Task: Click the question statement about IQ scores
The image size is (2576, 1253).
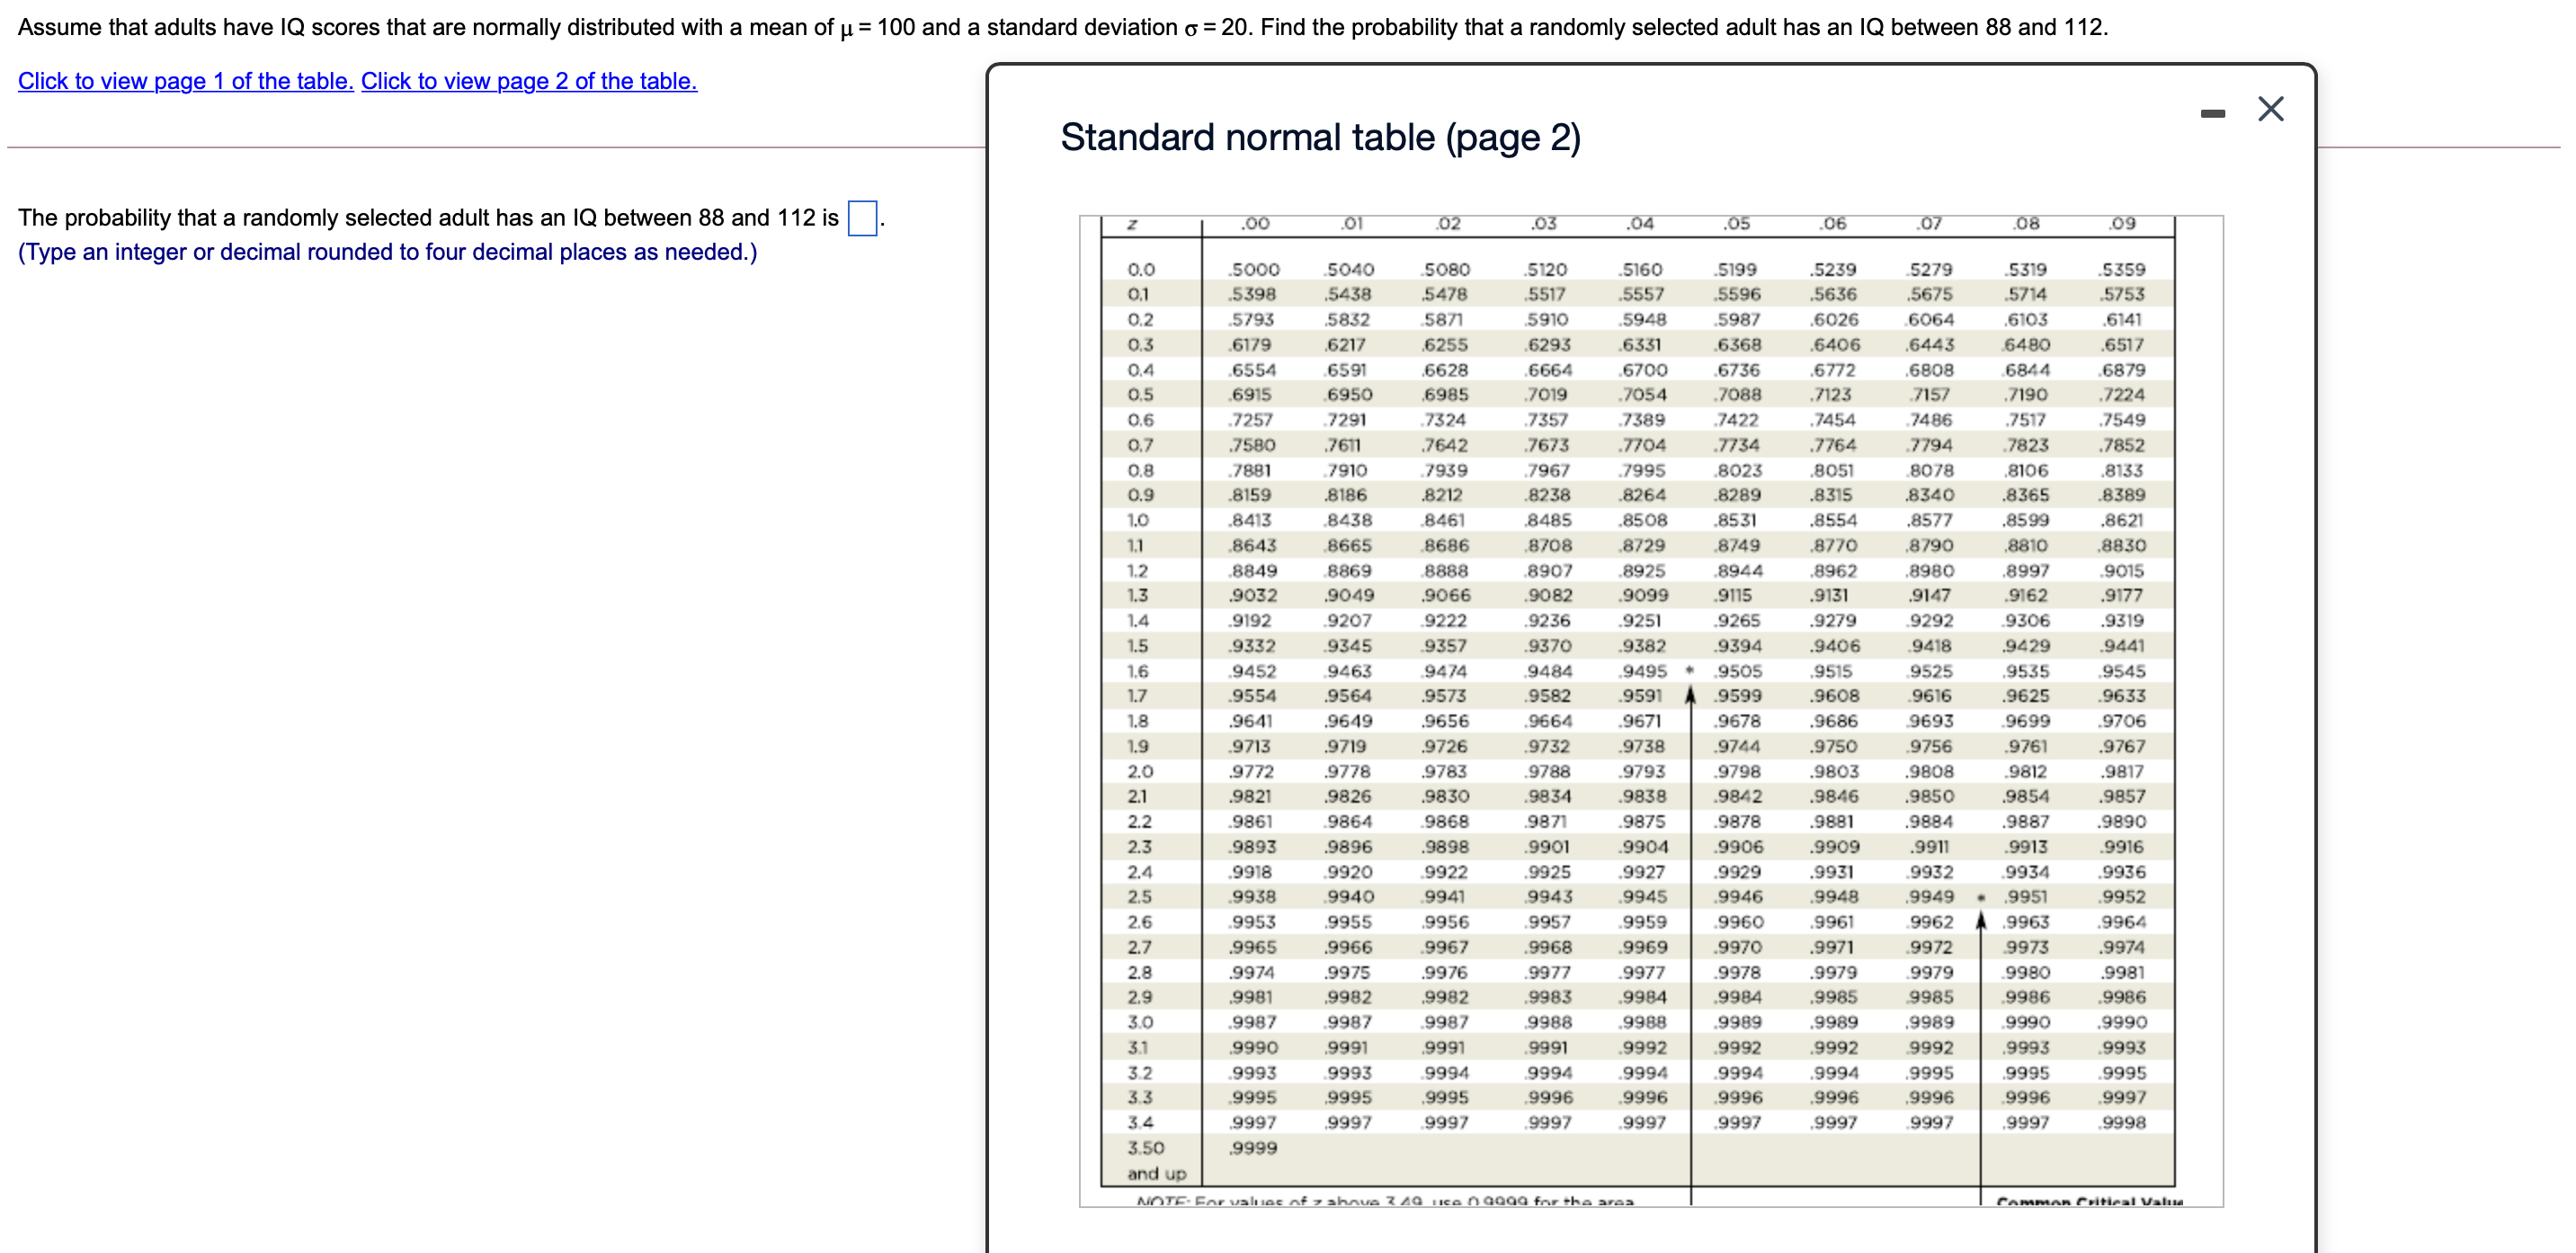Action: point(1062,27)
